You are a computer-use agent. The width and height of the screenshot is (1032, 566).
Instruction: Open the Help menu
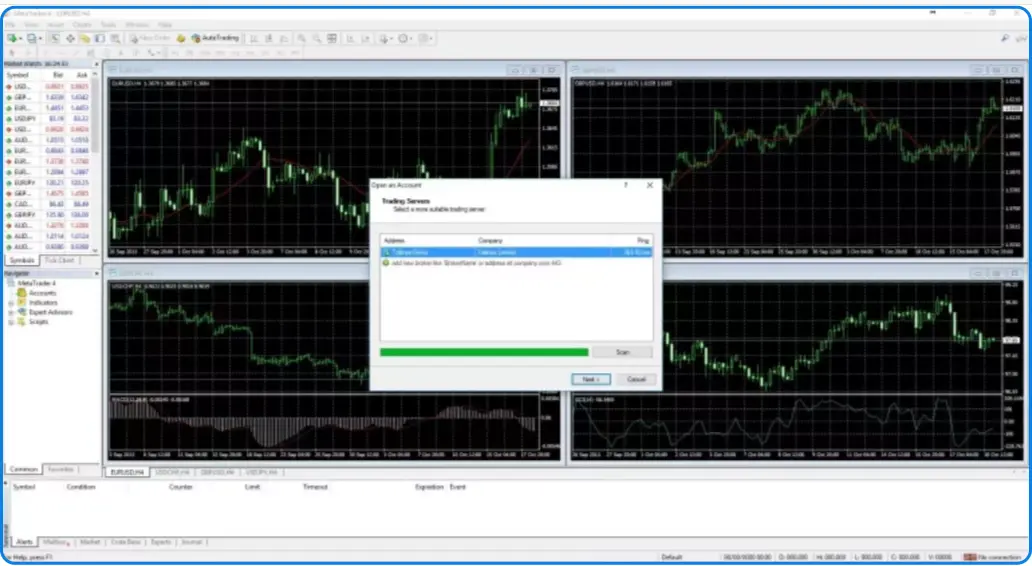click(165, 25)
